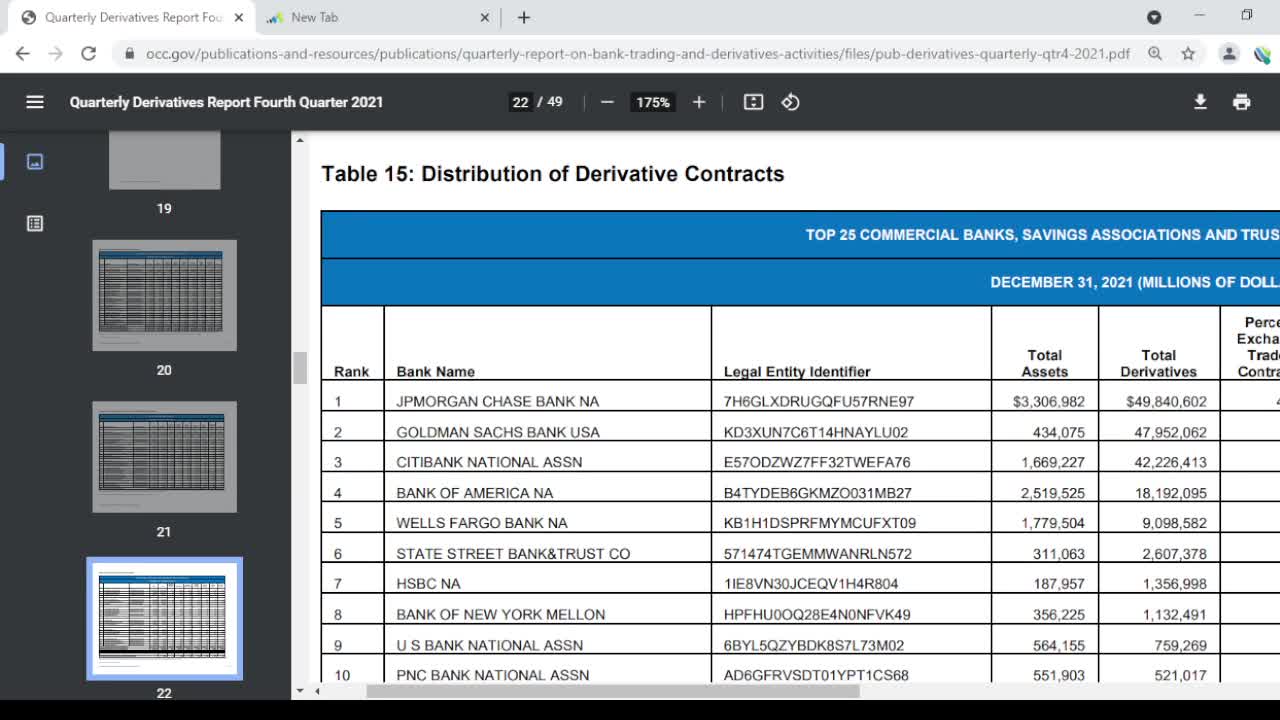Open page 20 thumbnail
This screenshot has height=720, width=1280.
tap(164, 295)
